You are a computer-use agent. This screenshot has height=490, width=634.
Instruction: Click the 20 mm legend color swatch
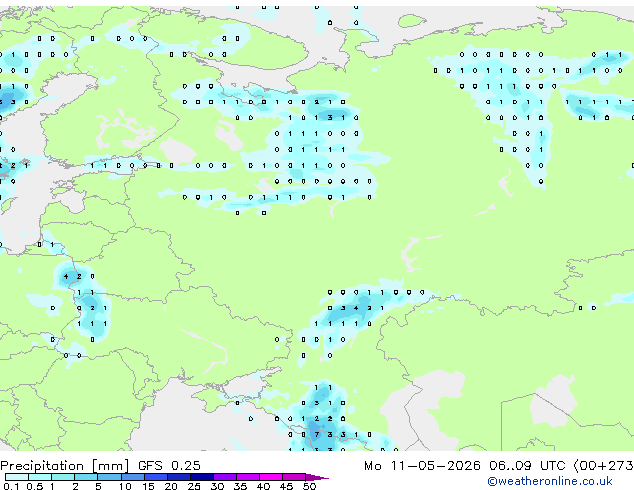[x=179, y=477]
